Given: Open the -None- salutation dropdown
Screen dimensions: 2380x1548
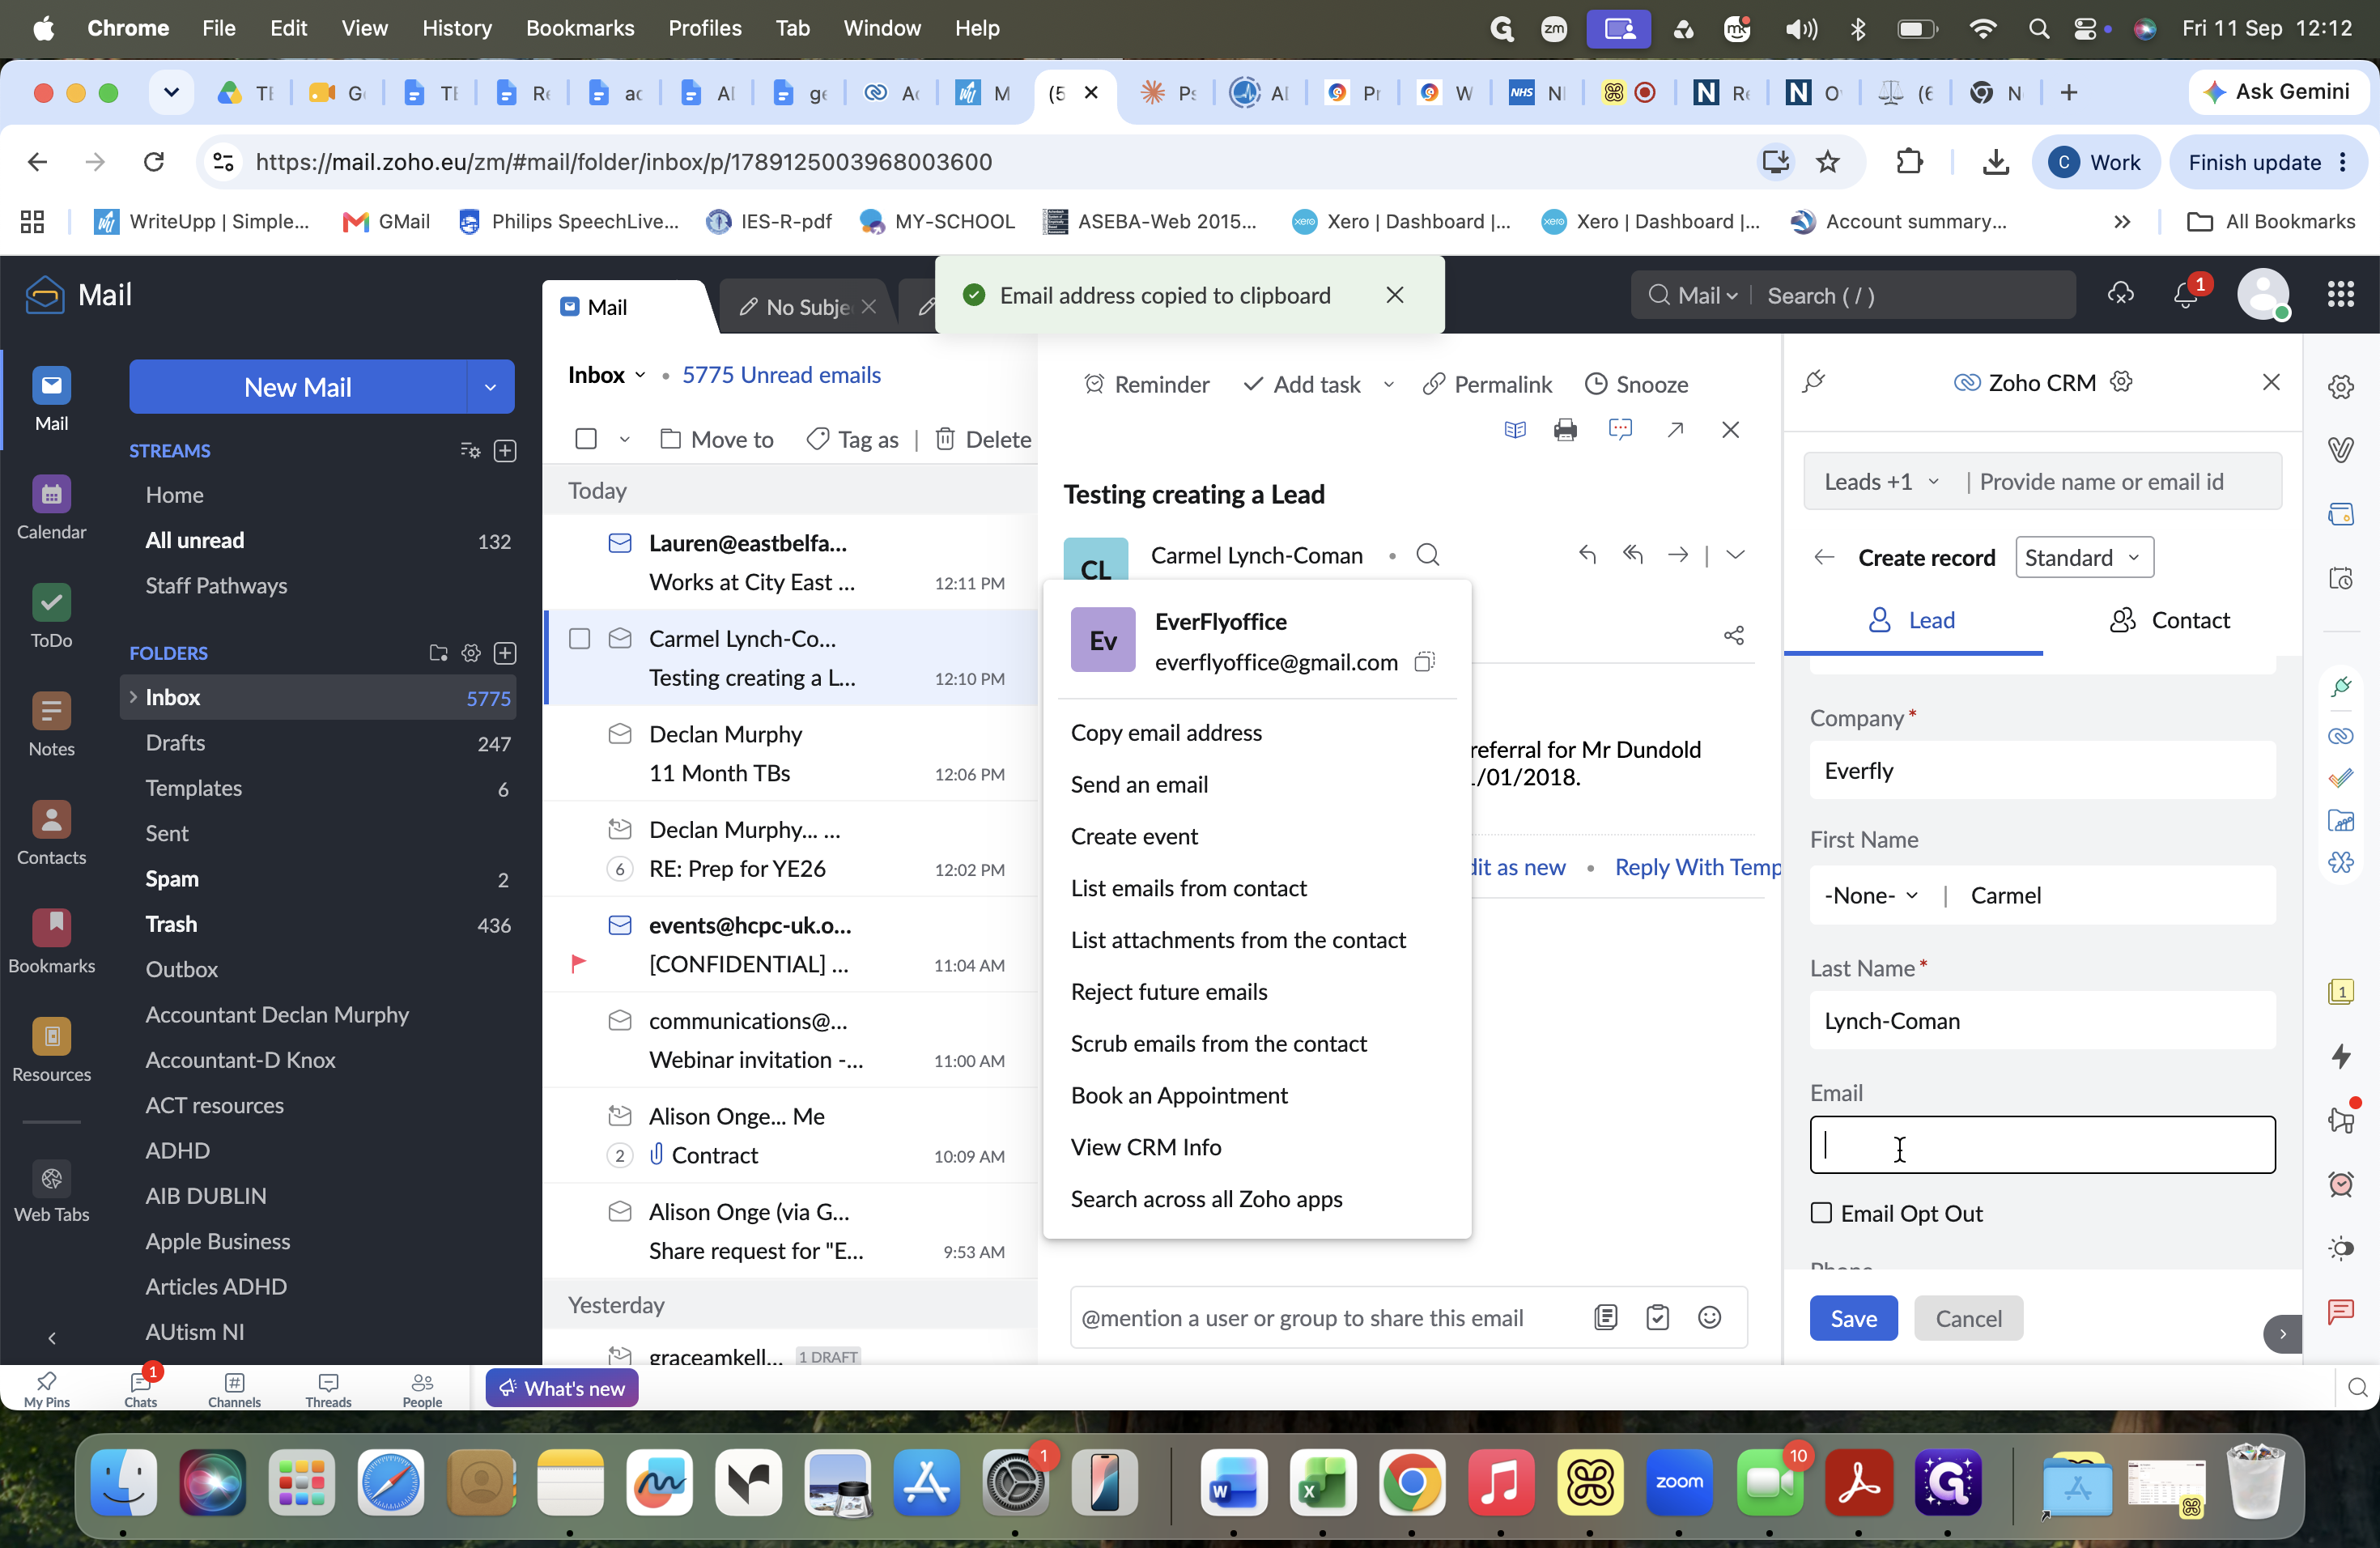Looking at the screenshot, I should [1871, 895].
